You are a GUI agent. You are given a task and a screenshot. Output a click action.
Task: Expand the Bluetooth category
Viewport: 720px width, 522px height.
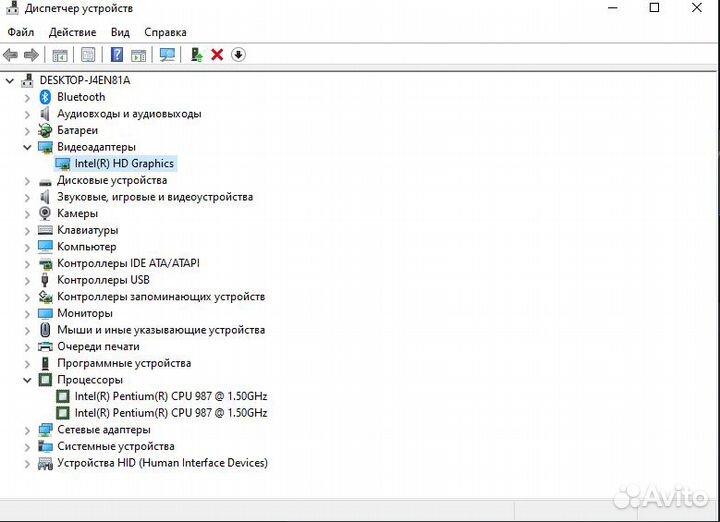click(x=27, y=98)
